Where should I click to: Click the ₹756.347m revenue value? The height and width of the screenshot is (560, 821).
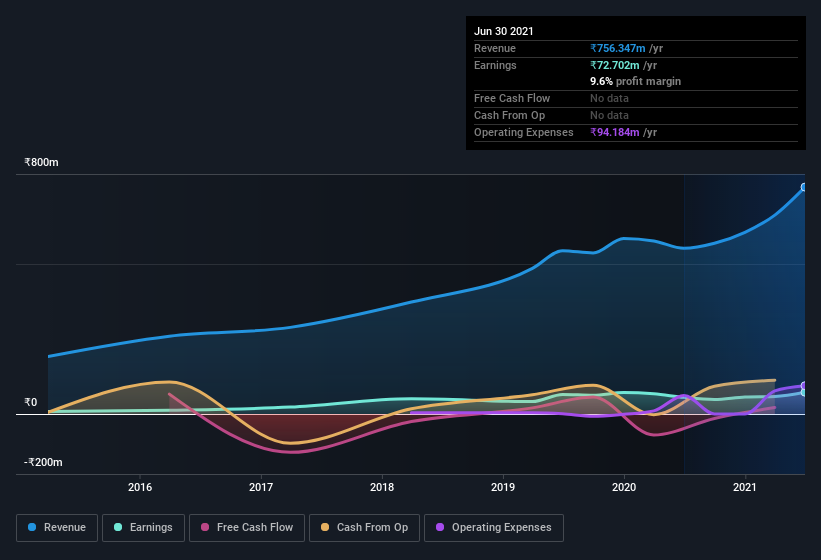618,48
